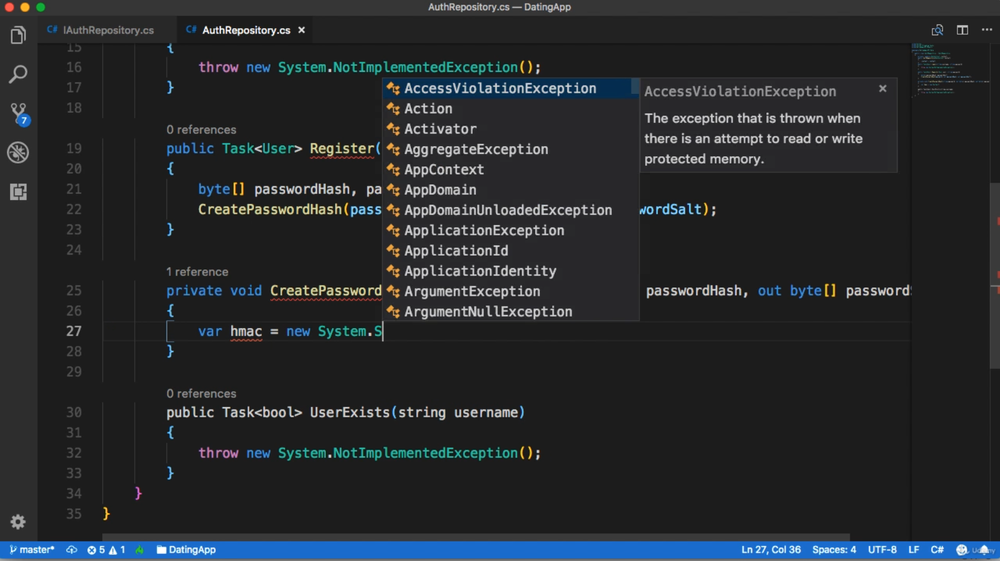Click CreatePasswordHash call on line 22
Image resolution: width=1000 pixels, height=561 pixels.
270,210
